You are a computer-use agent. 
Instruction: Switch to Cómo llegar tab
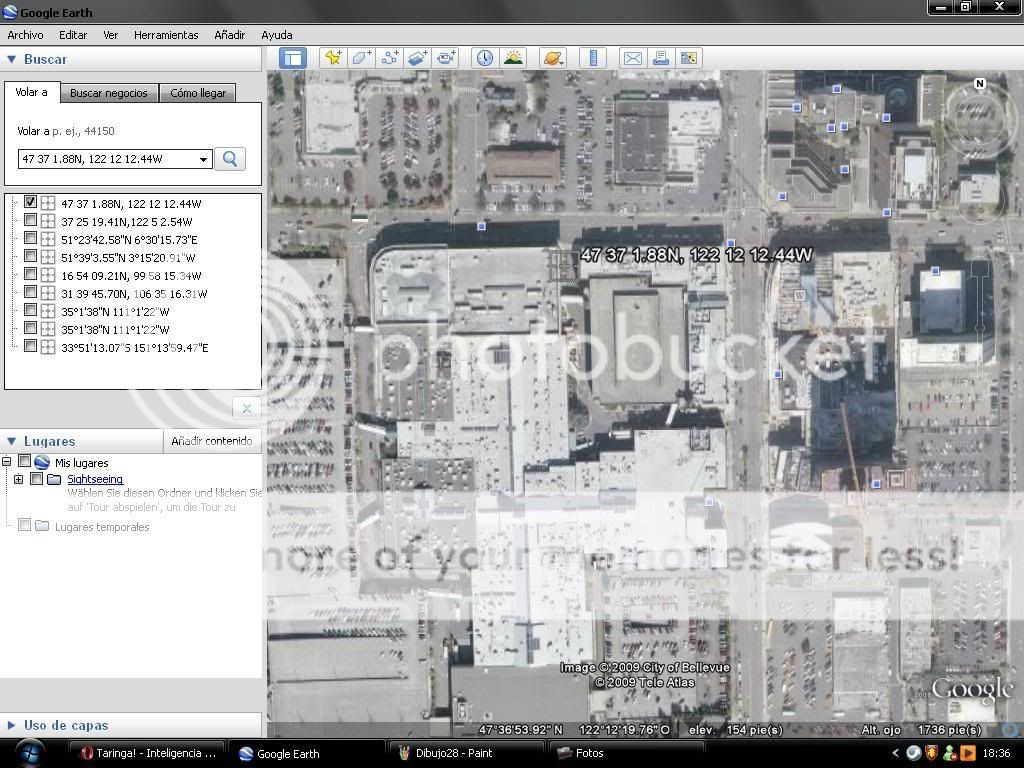[198, 93]
